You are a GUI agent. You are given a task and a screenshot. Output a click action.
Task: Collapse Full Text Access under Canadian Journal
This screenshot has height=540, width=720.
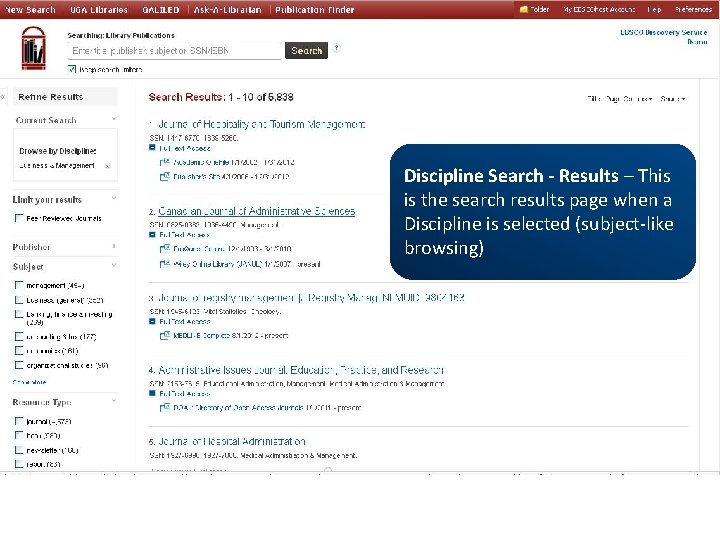[x=152, y=234]
